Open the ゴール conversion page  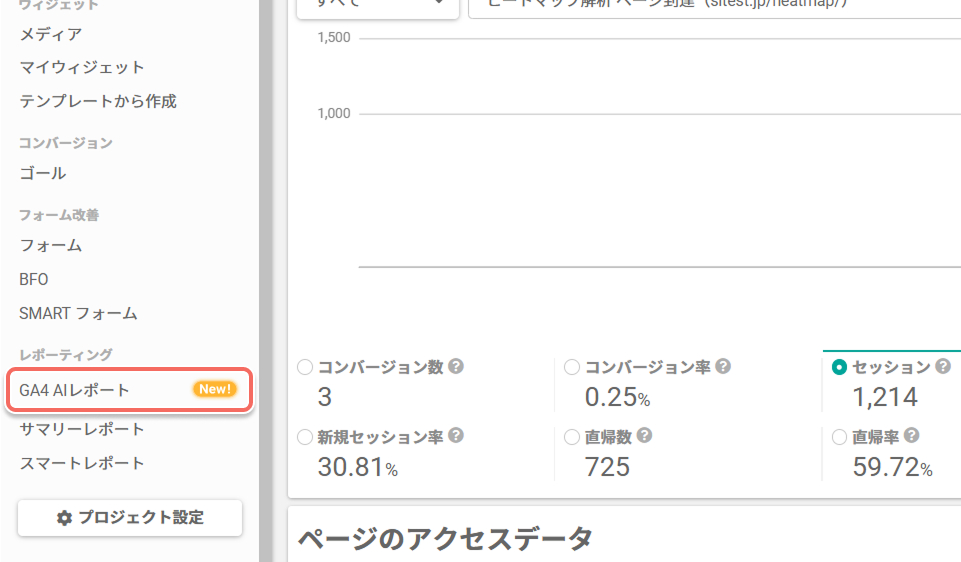[43, 173]
